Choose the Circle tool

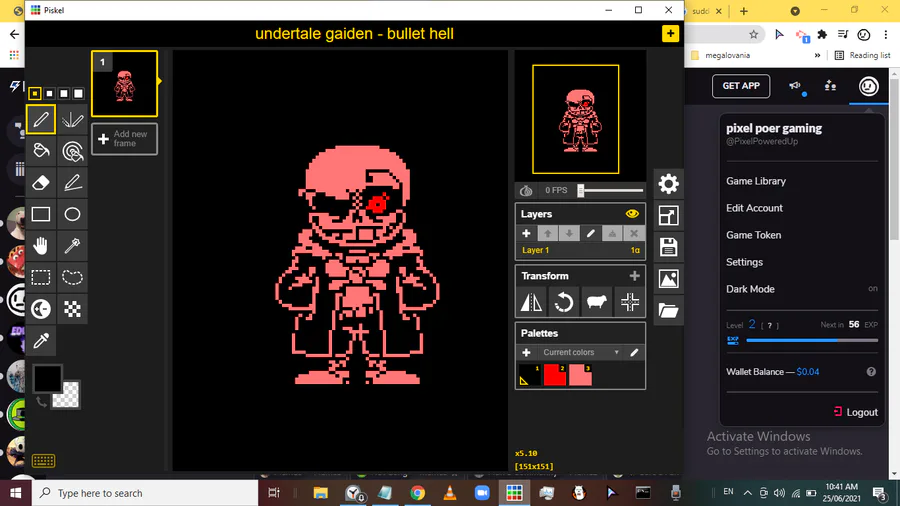click(72, 214)
